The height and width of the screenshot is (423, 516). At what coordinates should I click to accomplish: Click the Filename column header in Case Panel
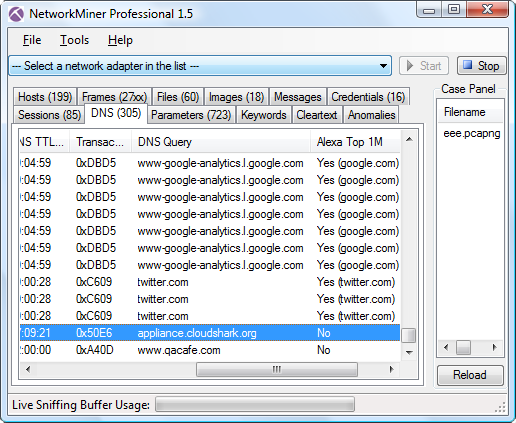point(470,112)
